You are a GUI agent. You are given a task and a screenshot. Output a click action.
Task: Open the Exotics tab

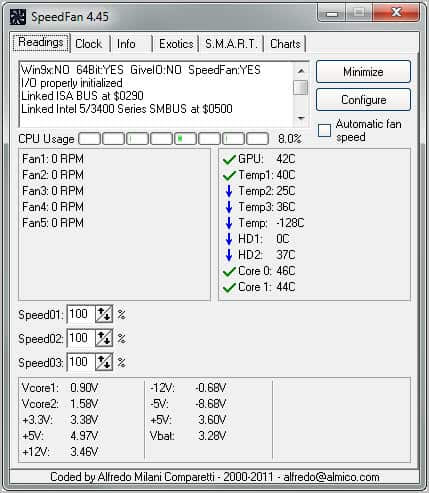(x=176, y=44)
